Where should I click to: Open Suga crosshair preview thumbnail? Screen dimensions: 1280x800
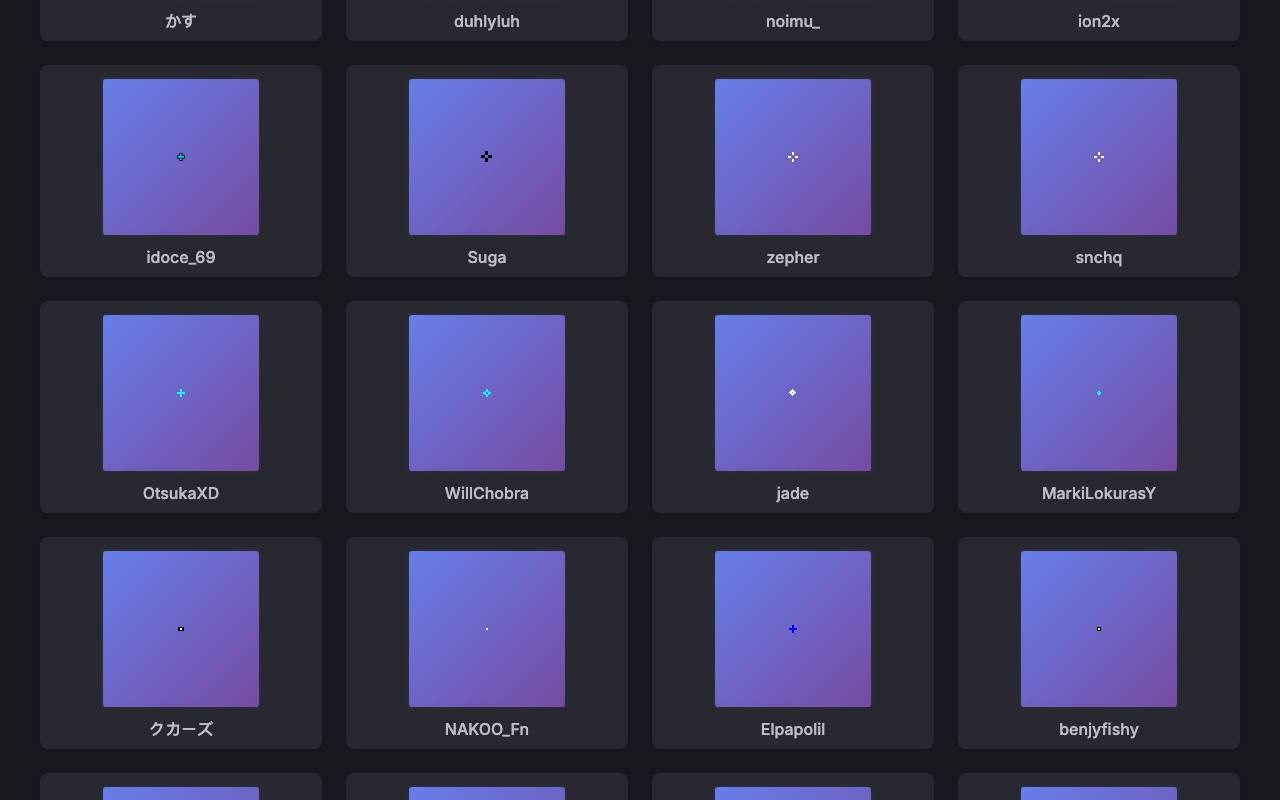[x=487, y=157]
